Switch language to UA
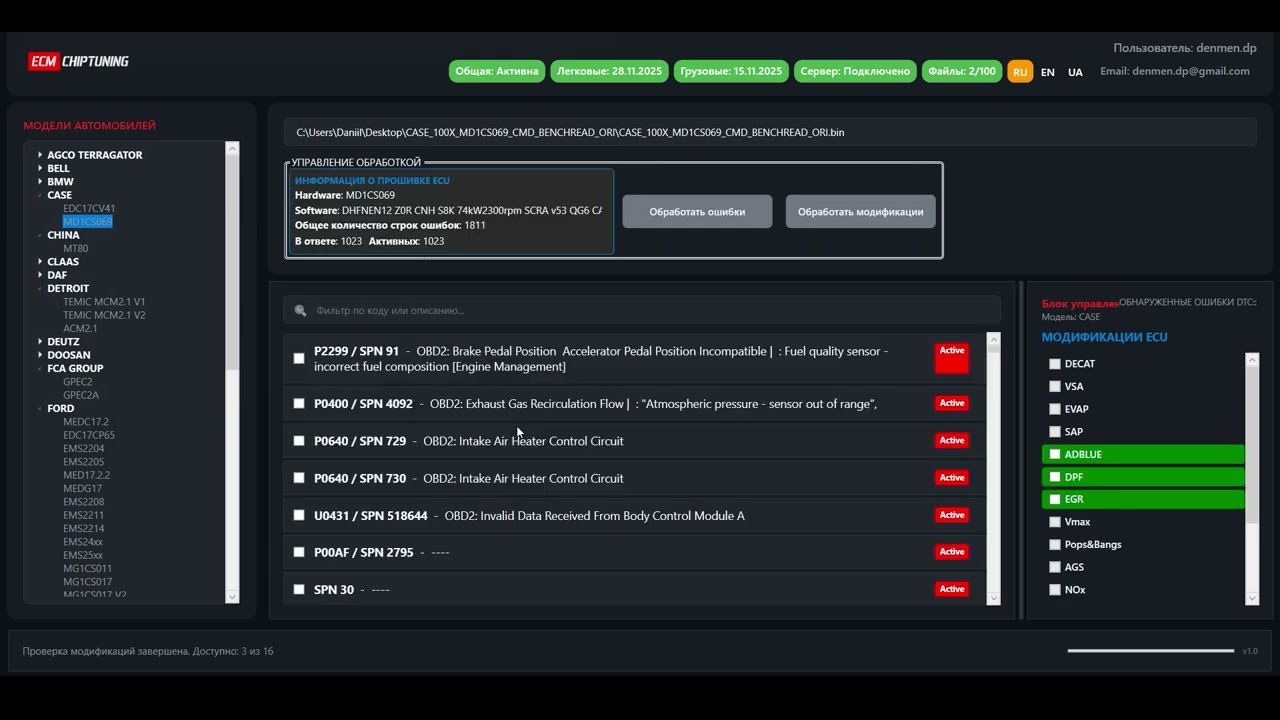Viewport: 1280px width, 720px height. pos(1075,72)
